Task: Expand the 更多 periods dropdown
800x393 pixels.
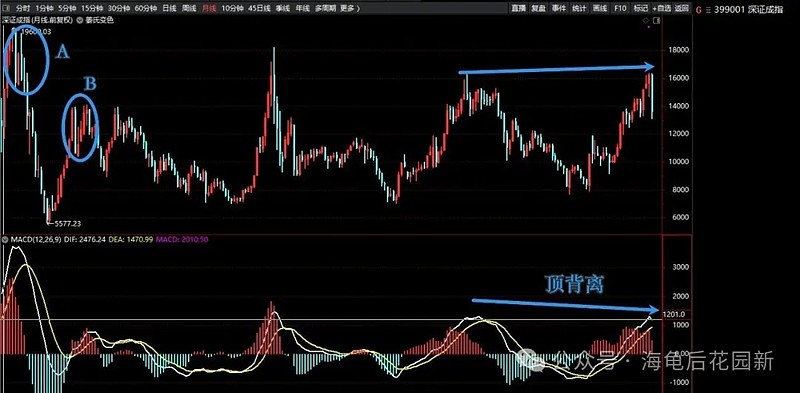Action: pyautogui.click(x=349, y=8)
